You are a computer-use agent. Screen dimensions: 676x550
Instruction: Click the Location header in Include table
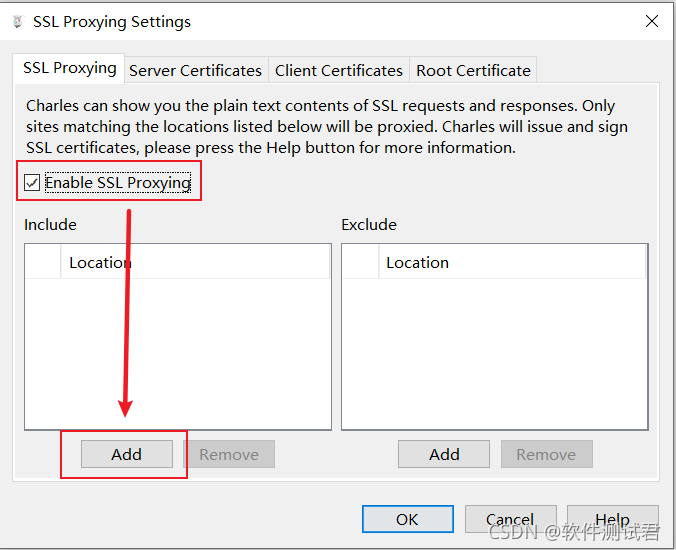click(x=195, y=262)
